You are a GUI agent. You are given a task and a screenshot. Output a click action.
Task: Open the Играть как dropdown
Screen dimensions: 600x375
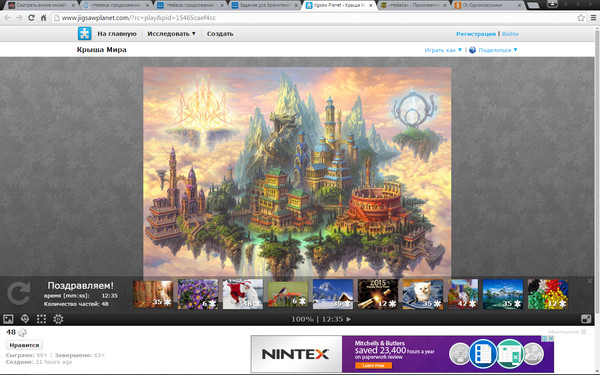pyautogui.click(x=443, y=50)
